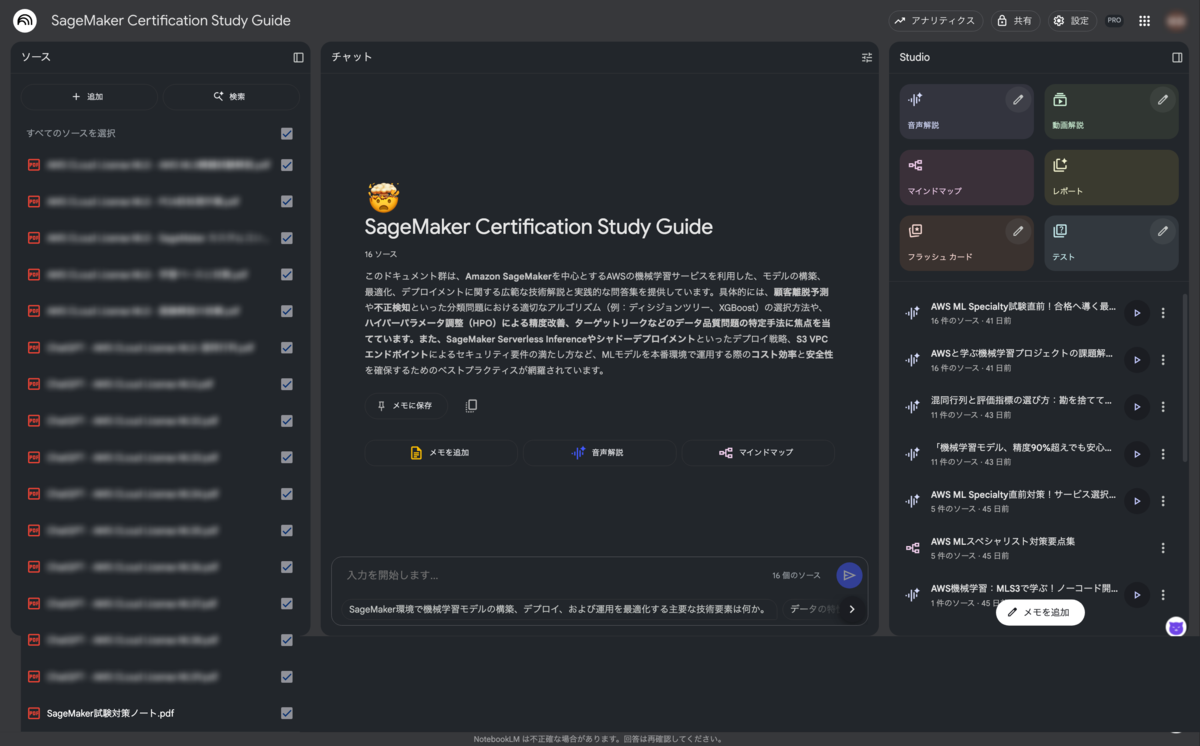Click audio icon beside 混同行列と評価指標の選び方
This screenshot has width=1200, height=746.
click(x=912, y=407)
